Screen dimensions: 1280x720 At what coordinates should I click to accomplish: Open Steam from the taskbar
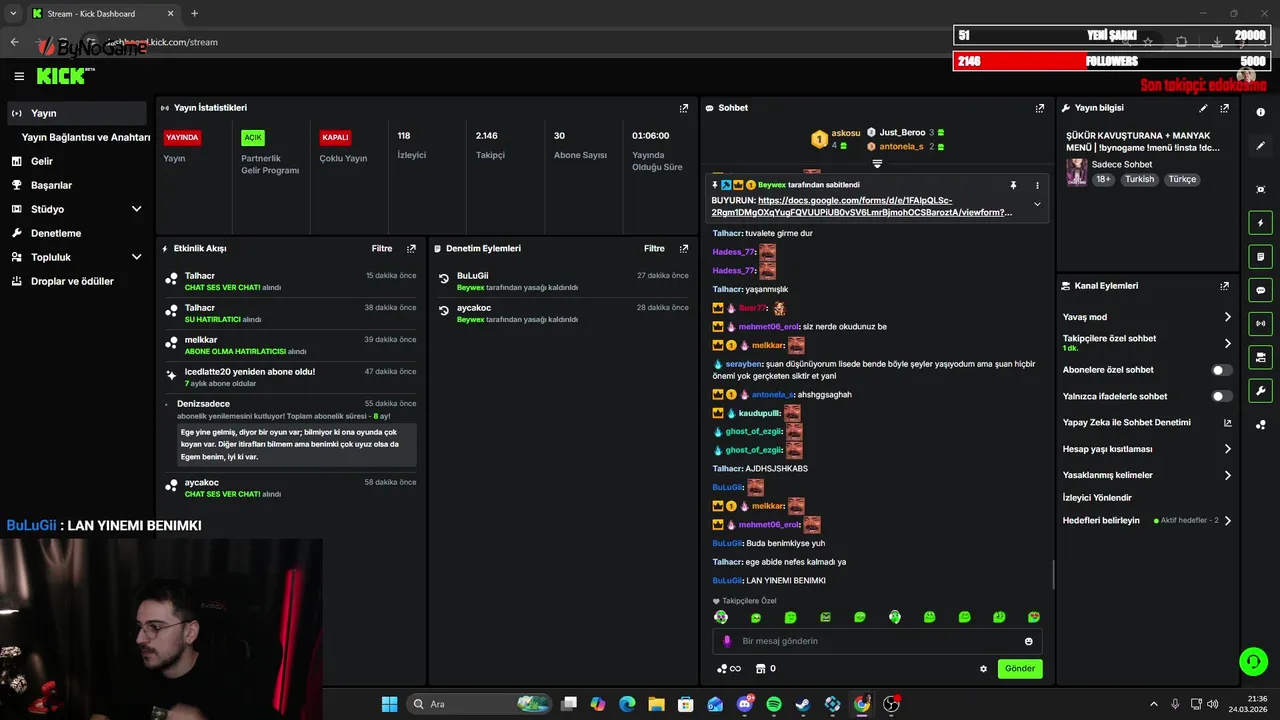(802, 704)
